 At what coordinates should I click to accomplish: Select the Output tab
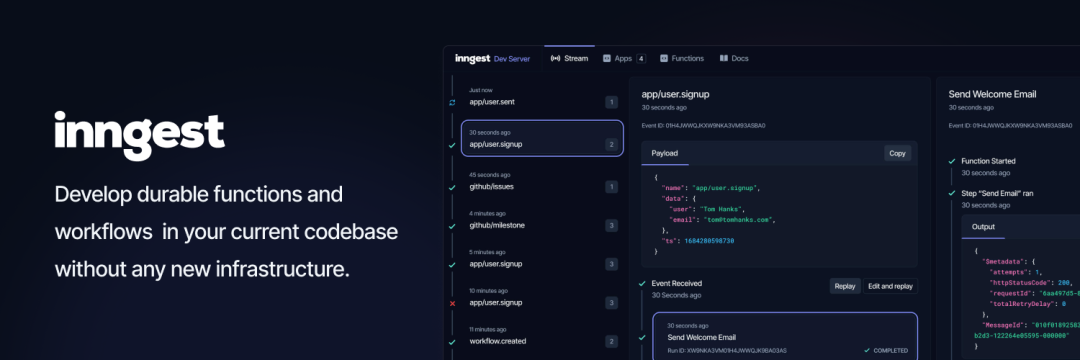click(x=983, y=226)
